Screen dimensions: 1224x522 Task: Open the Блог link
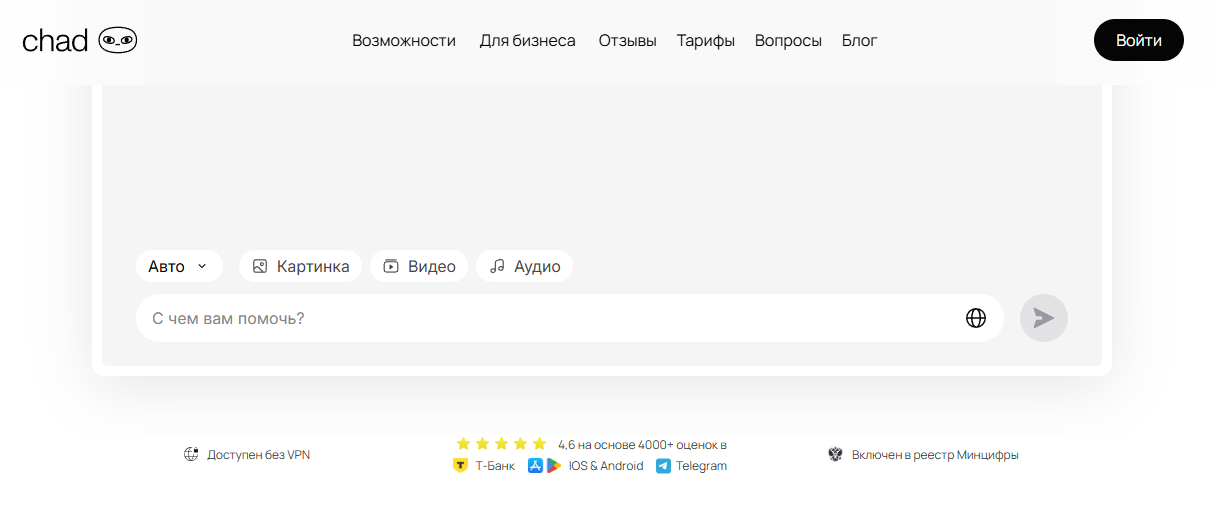click(x=859, y=41)
